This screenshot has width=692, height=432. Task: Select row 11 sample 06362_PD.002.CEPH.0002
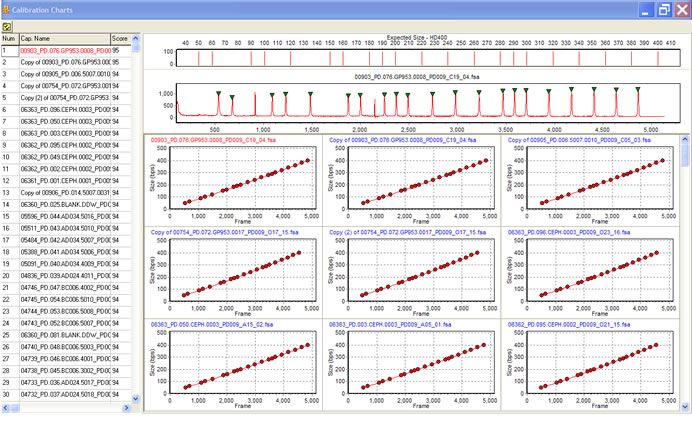pyautogui.click(x=66, y=169)
